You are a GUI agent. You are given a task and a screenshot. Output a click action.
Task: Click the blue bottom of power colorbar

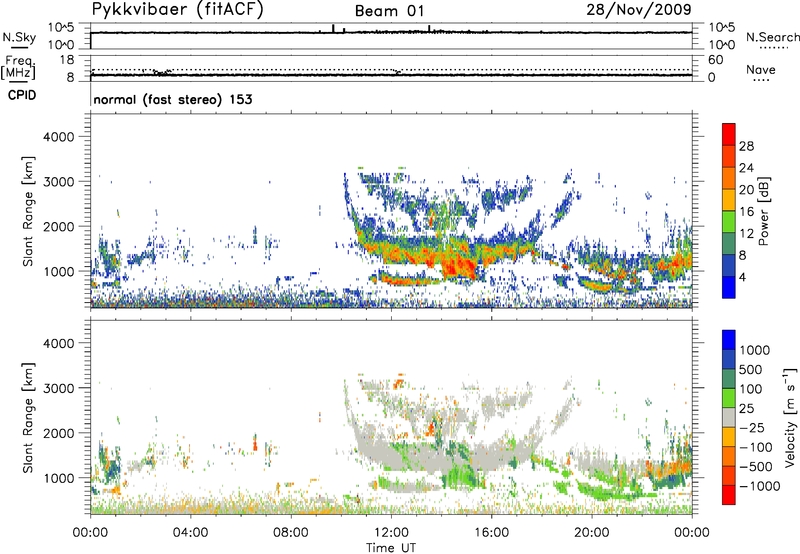729,287
